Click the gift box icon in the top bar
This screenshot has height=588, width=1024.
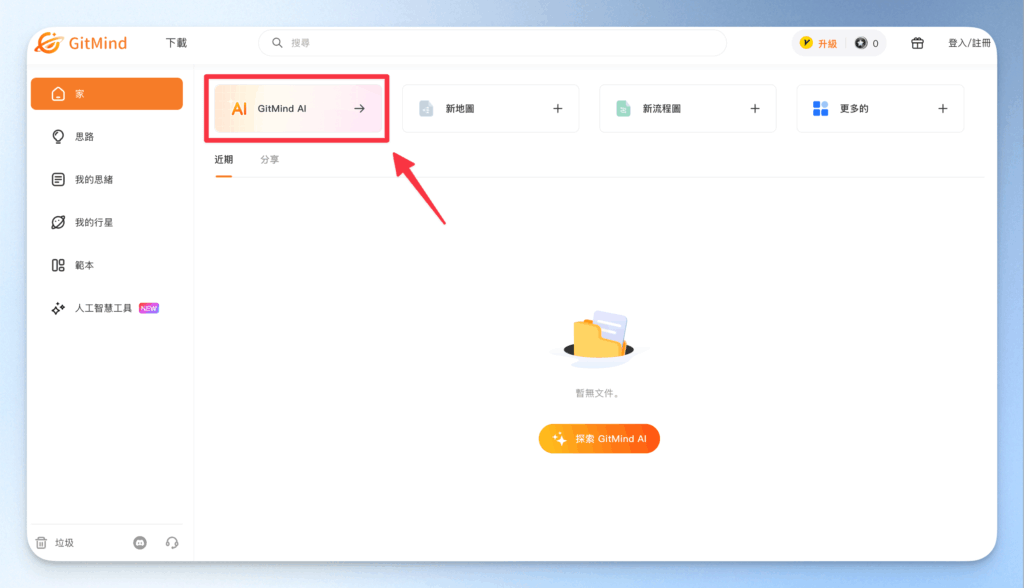917,42
